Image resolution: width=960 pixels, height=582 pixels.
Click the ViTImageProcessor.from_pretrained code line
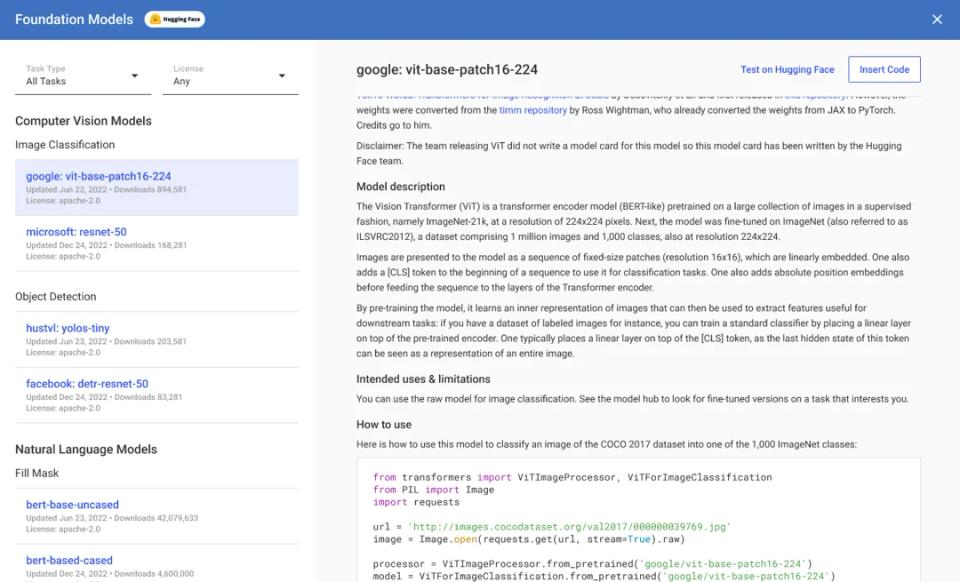(x=593, y=564)
